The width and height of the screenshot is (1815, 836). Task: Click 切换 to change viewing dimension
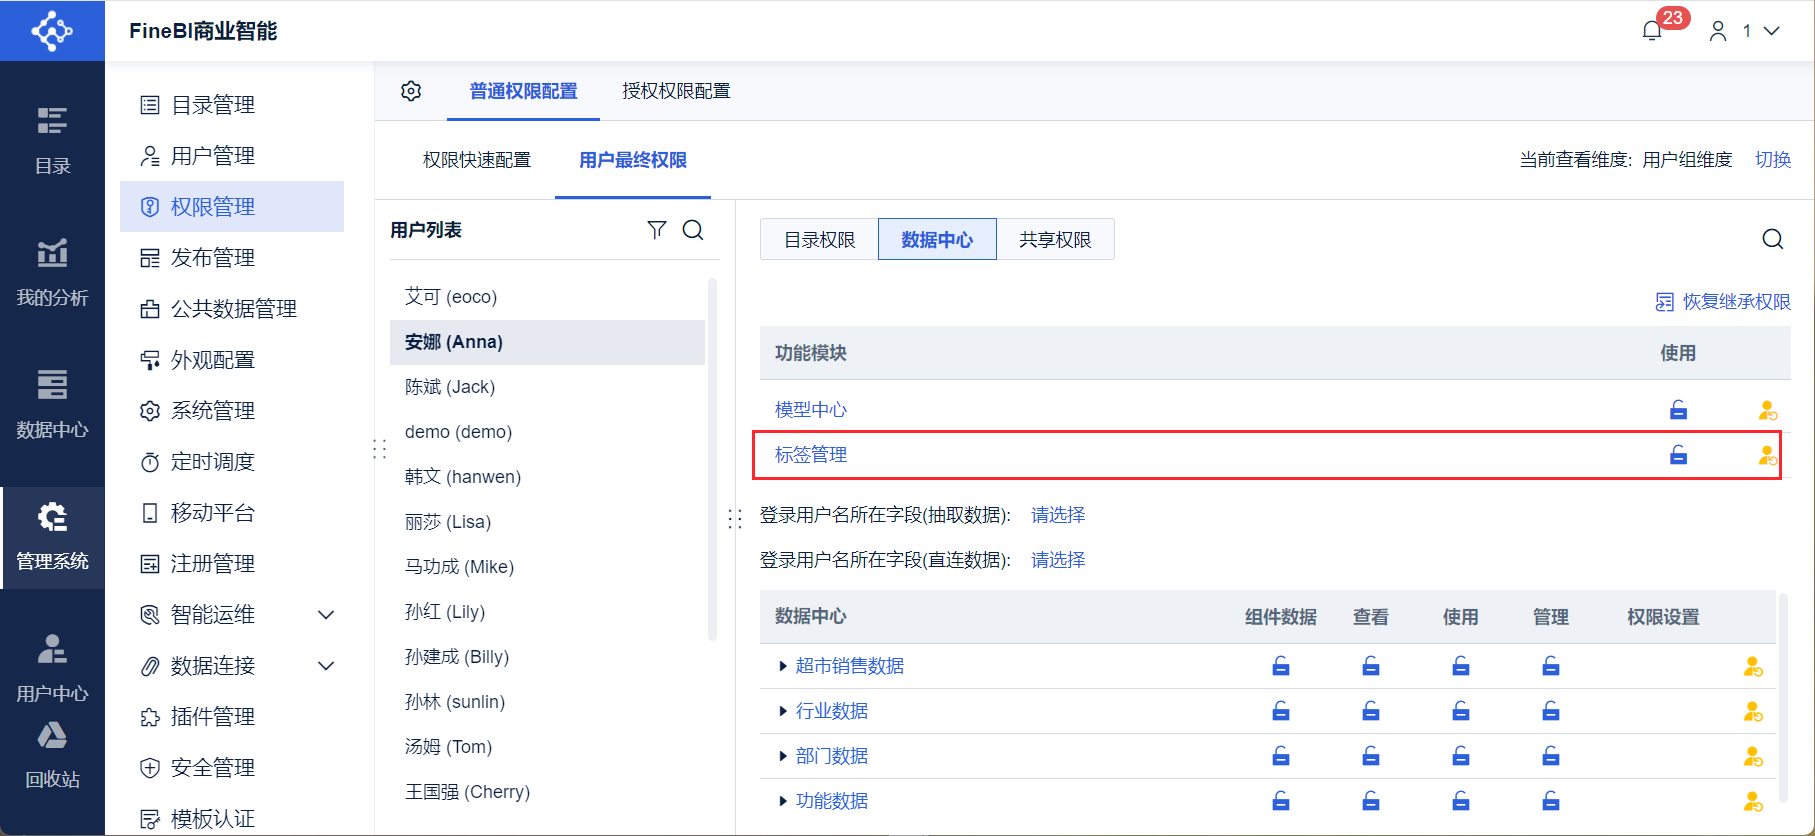pos(1773,160)
